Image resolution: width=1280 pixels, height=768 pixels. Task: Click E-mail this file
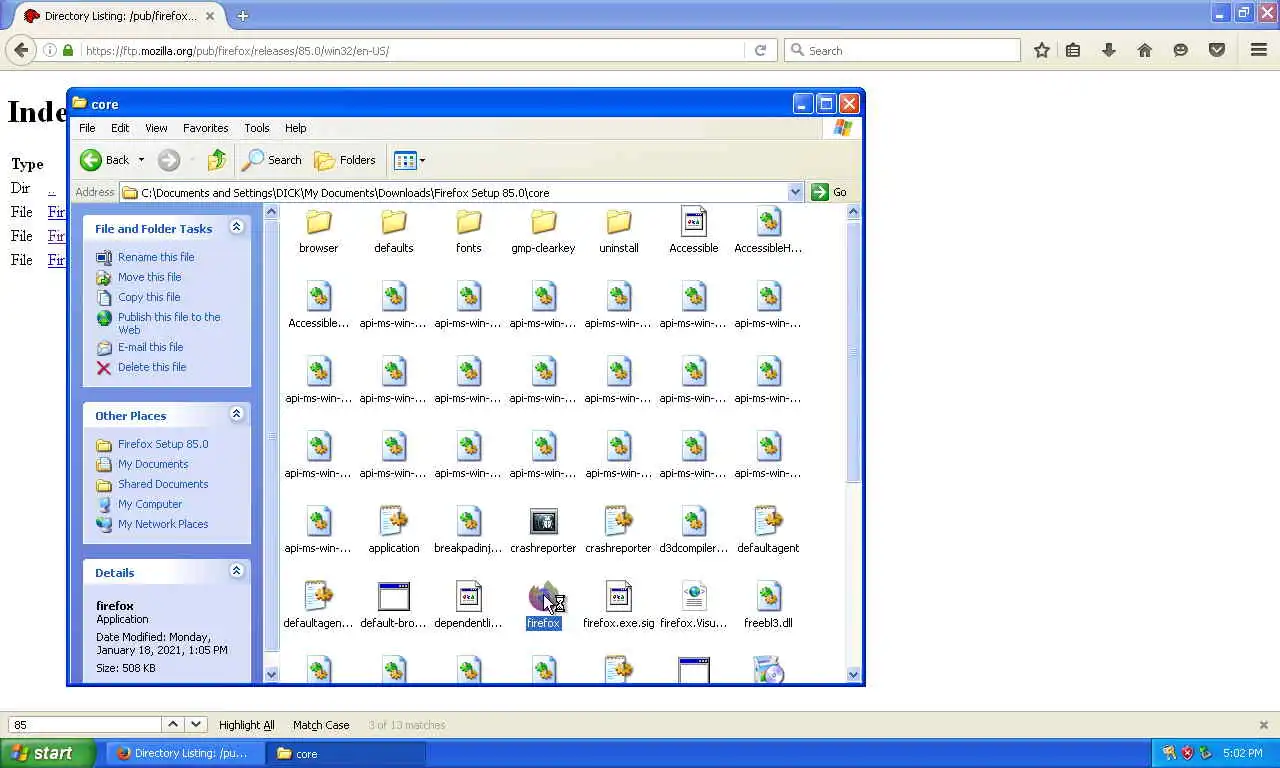coord(150,347)
